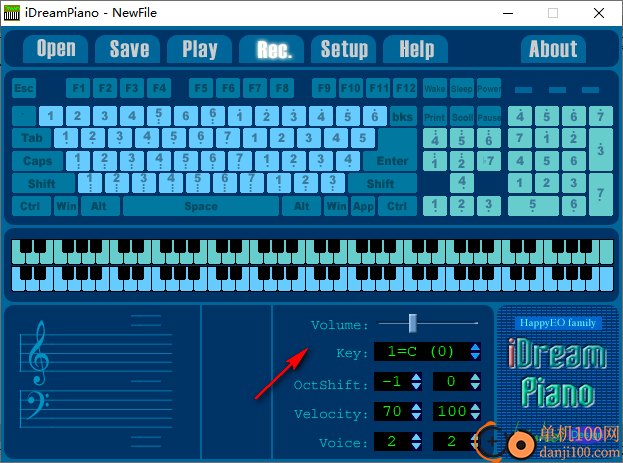
Task: Click the F11 virtual key
Action: pos(378,88)
